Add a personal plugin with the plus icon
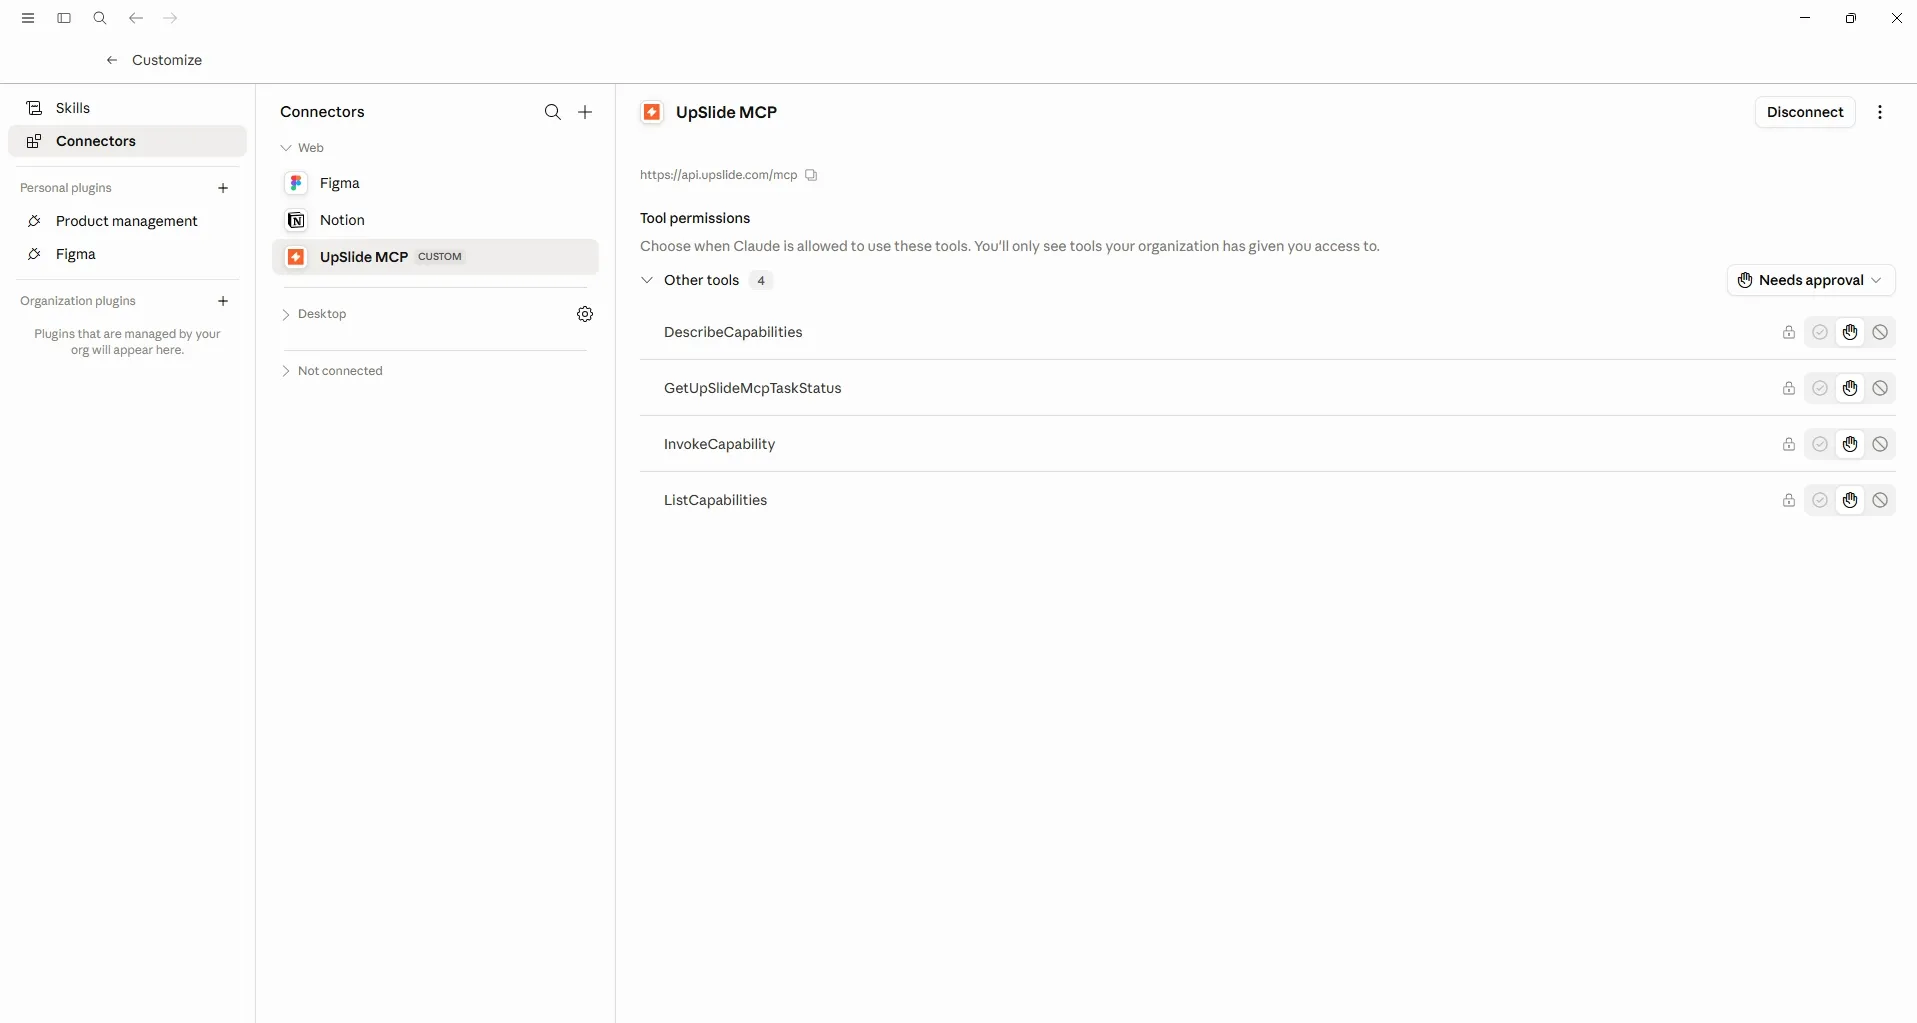 (x=223, y=188)
